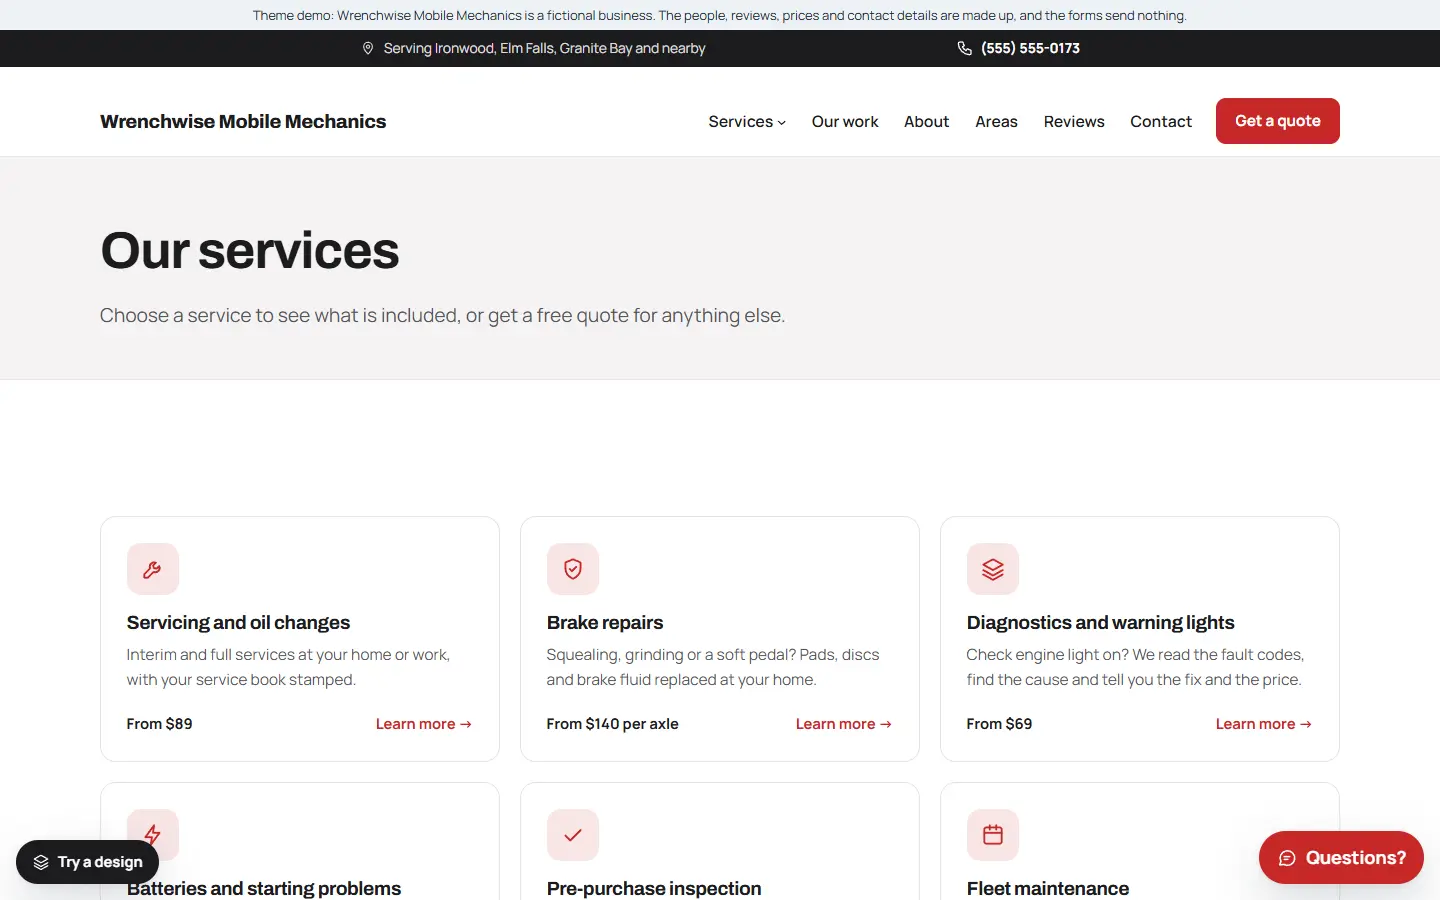Click the calendar icon for Fleet maintenance

pyautogui.click(x=993, y=835)
